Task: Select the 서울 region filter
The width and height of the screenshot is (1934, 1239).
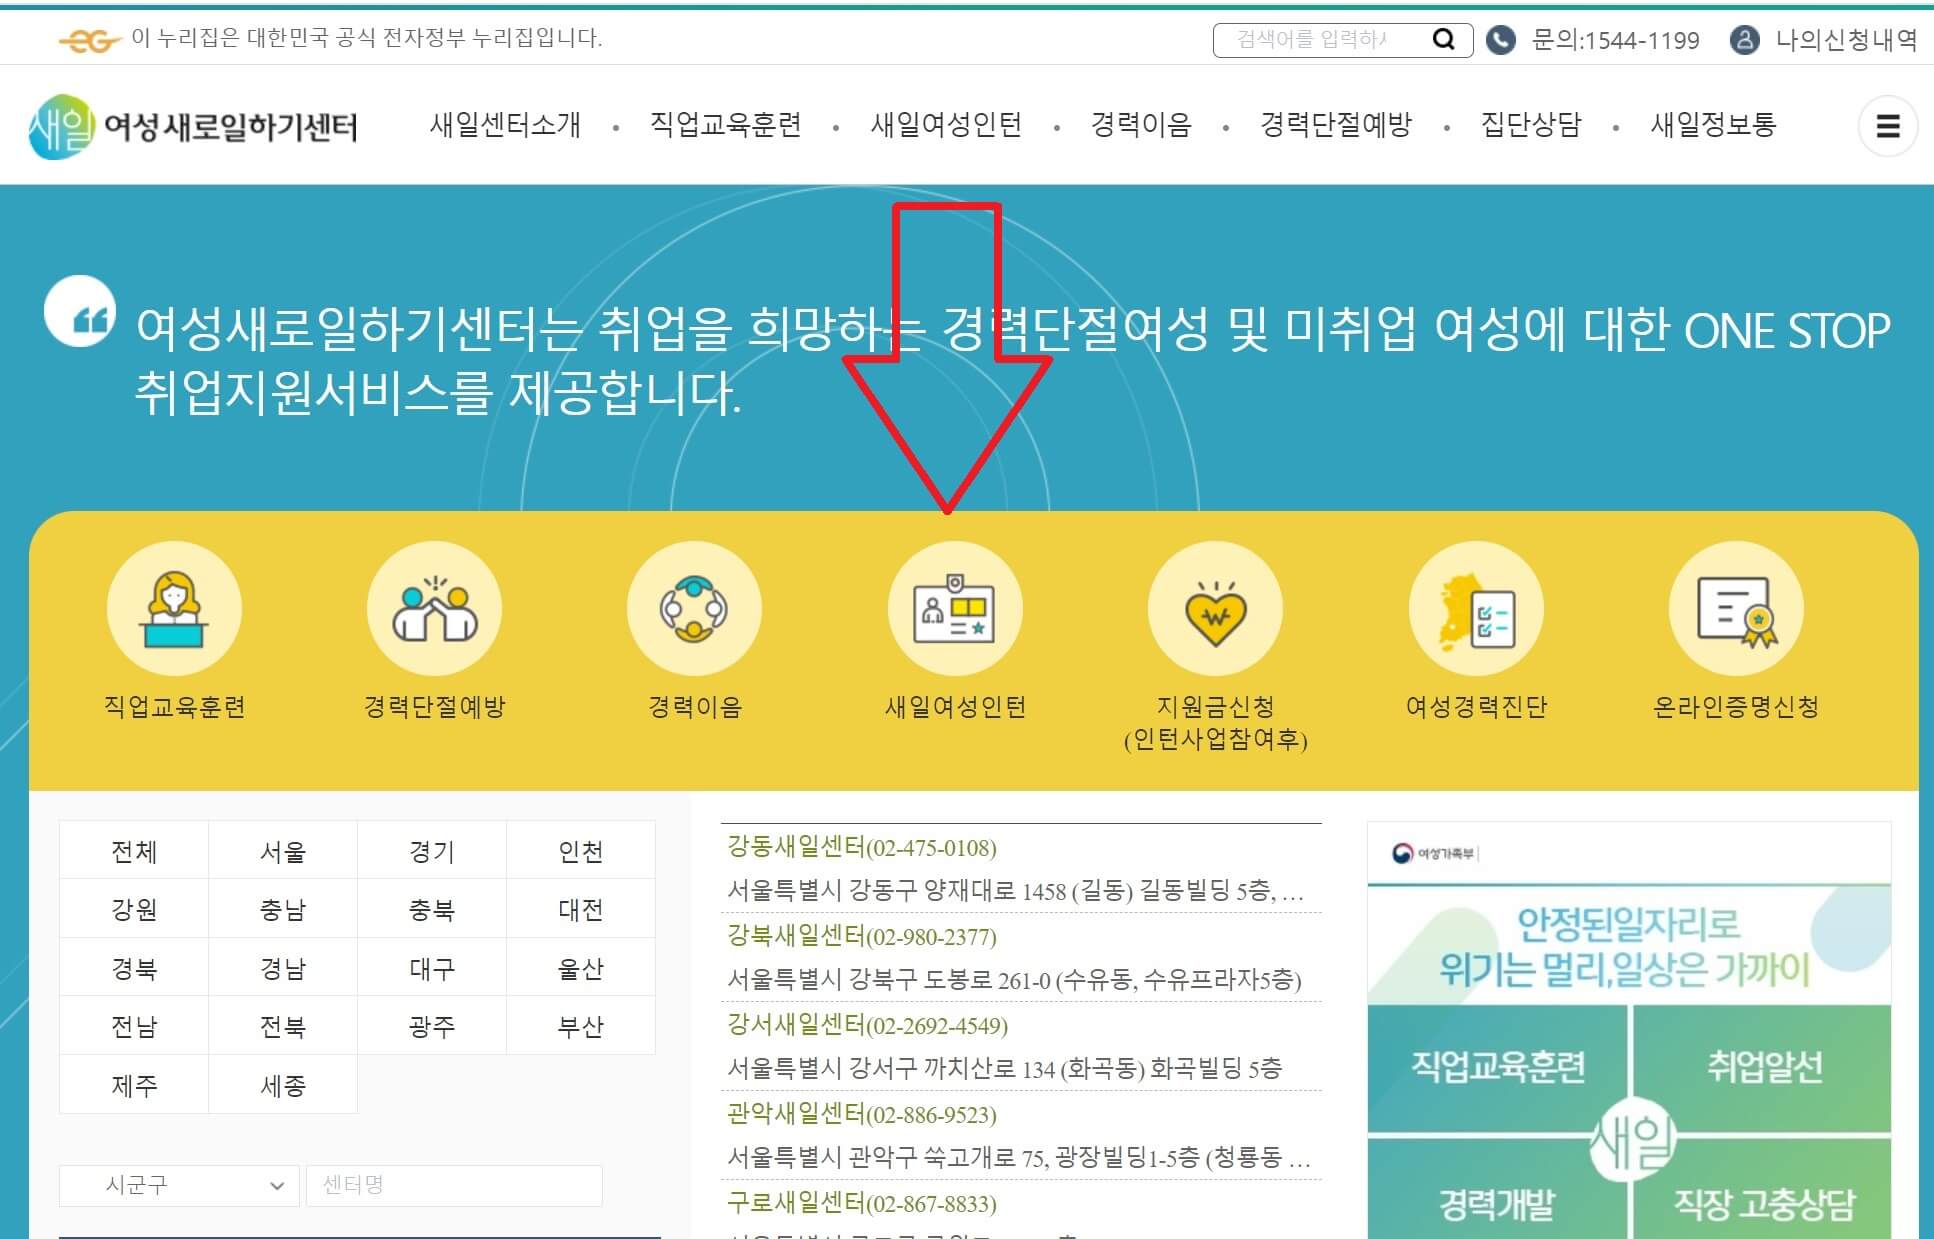Action: 283,850
